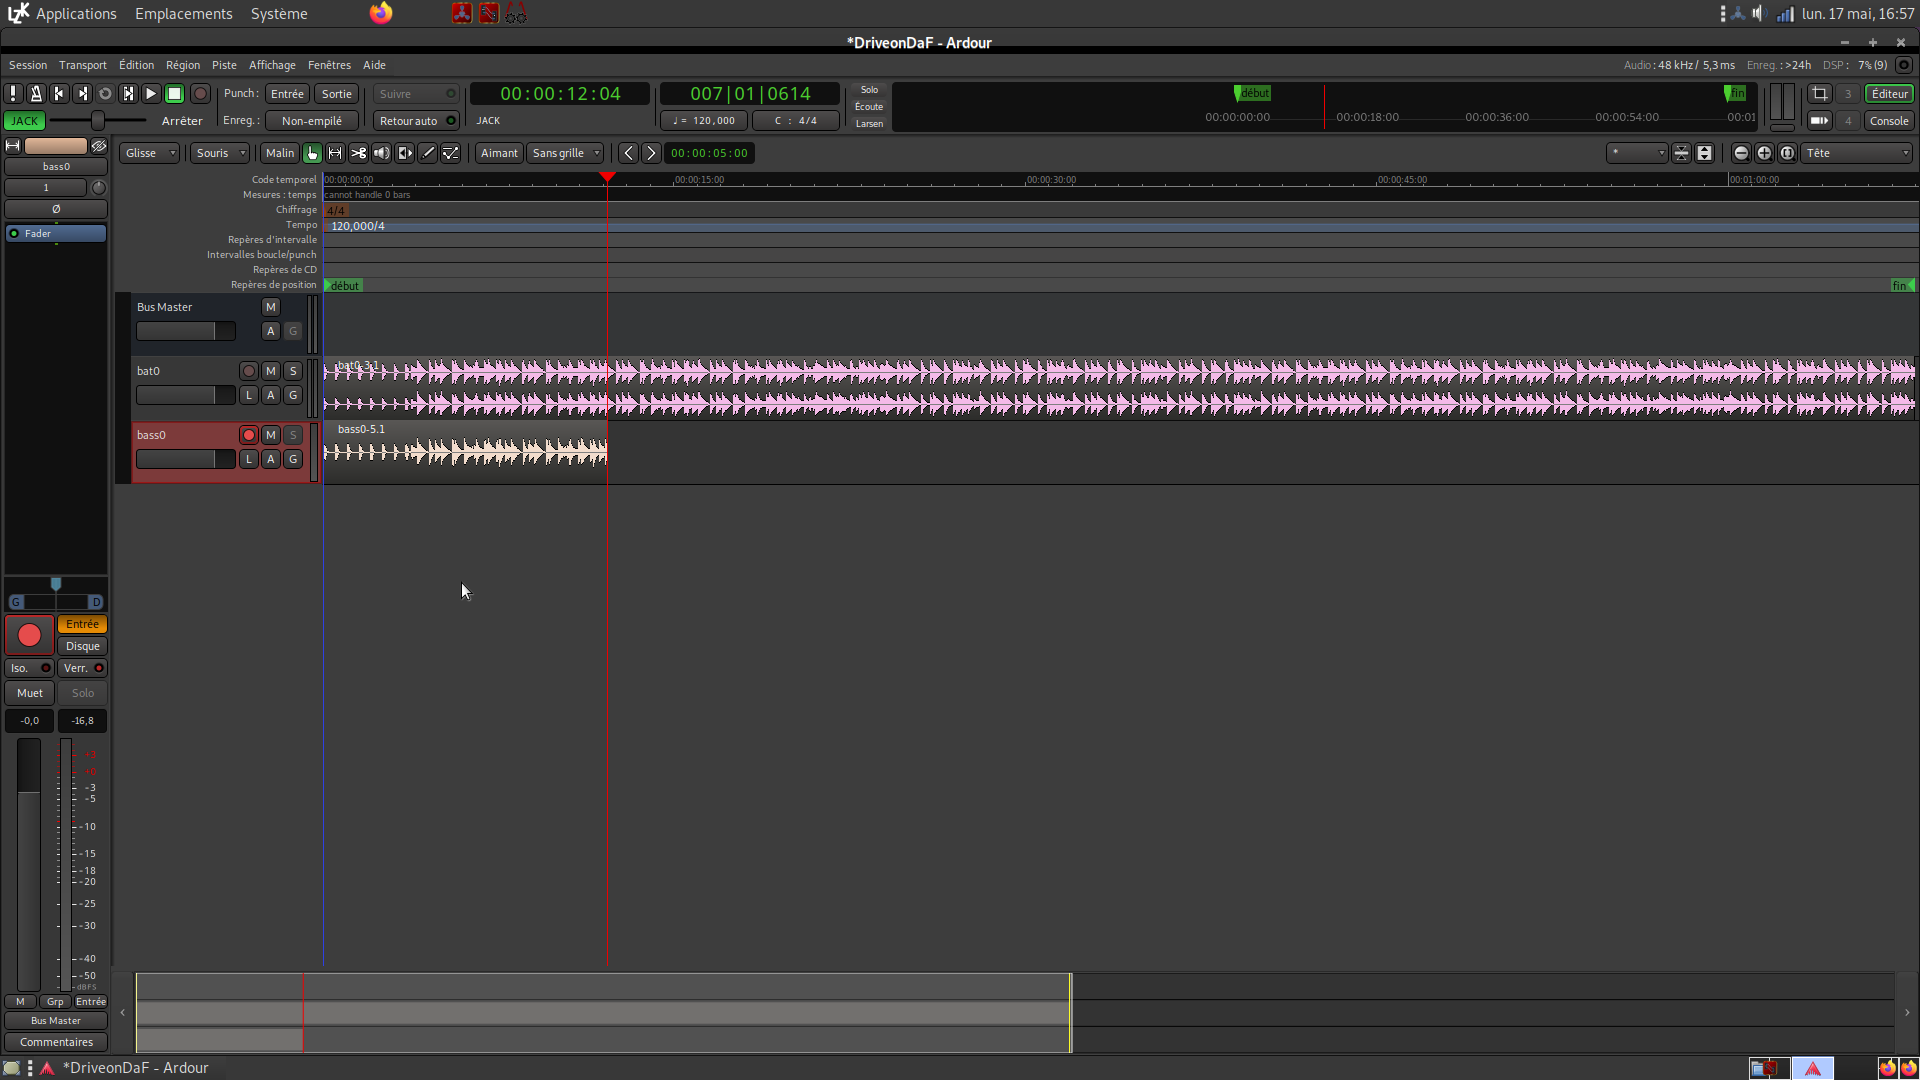The width and height of the screenshot is (1920, 1080).
Task: Click the Non-empilé record mode button
Action: click(x=311, y=121)
